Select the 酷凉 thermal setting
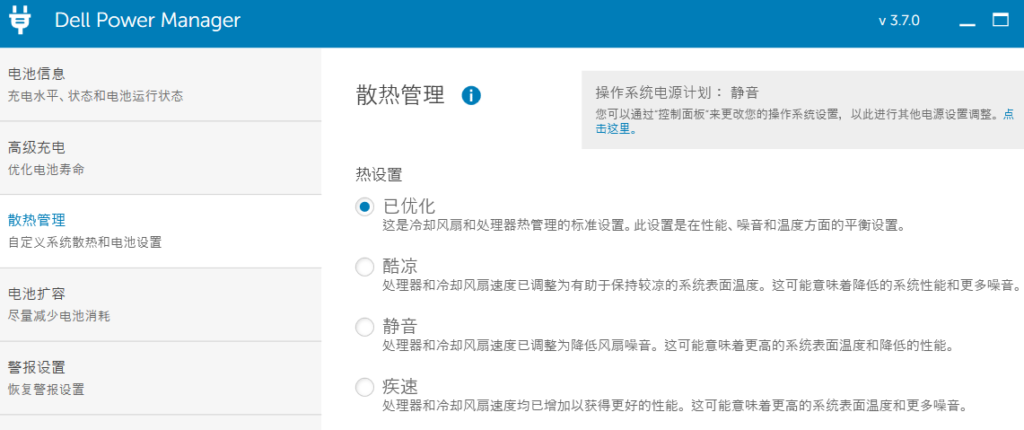This screenshot has width=1024, height=430. tap(364, 267)
